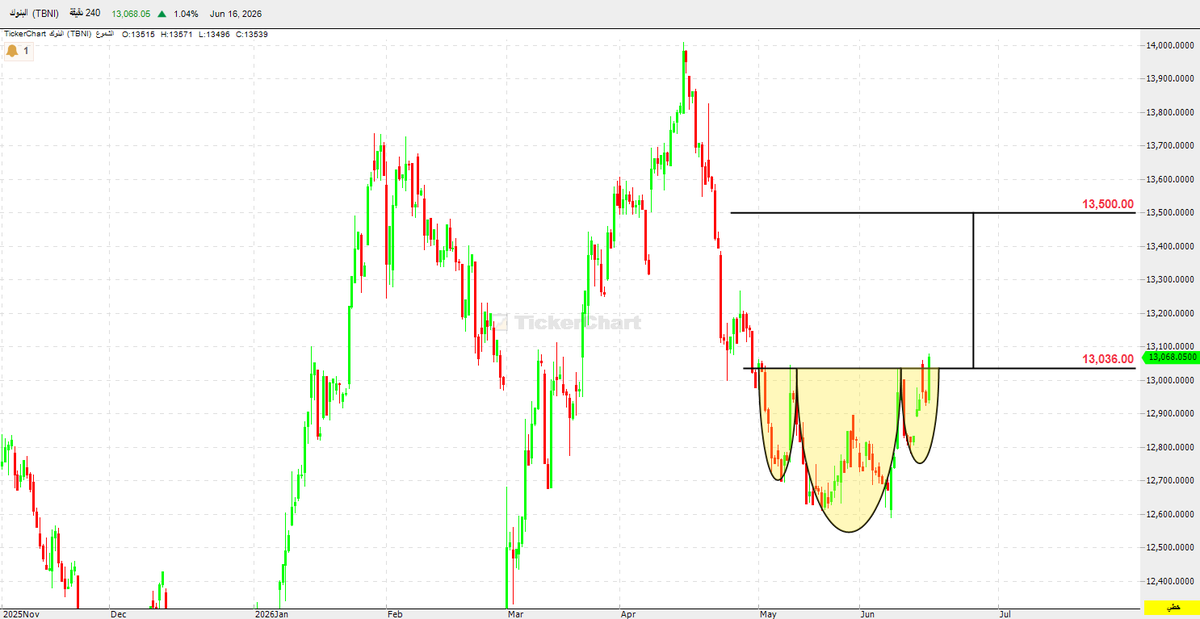1200x619 pixels.
Task: Select the large yellow middle cup shape
Action: [849, 450]
